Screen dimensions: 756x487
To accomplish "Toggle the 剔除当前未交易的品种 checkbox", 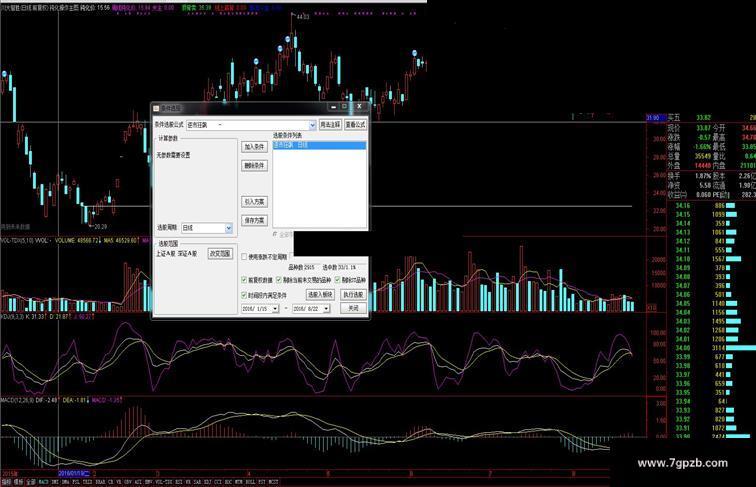I will click(x=279, y=280).
